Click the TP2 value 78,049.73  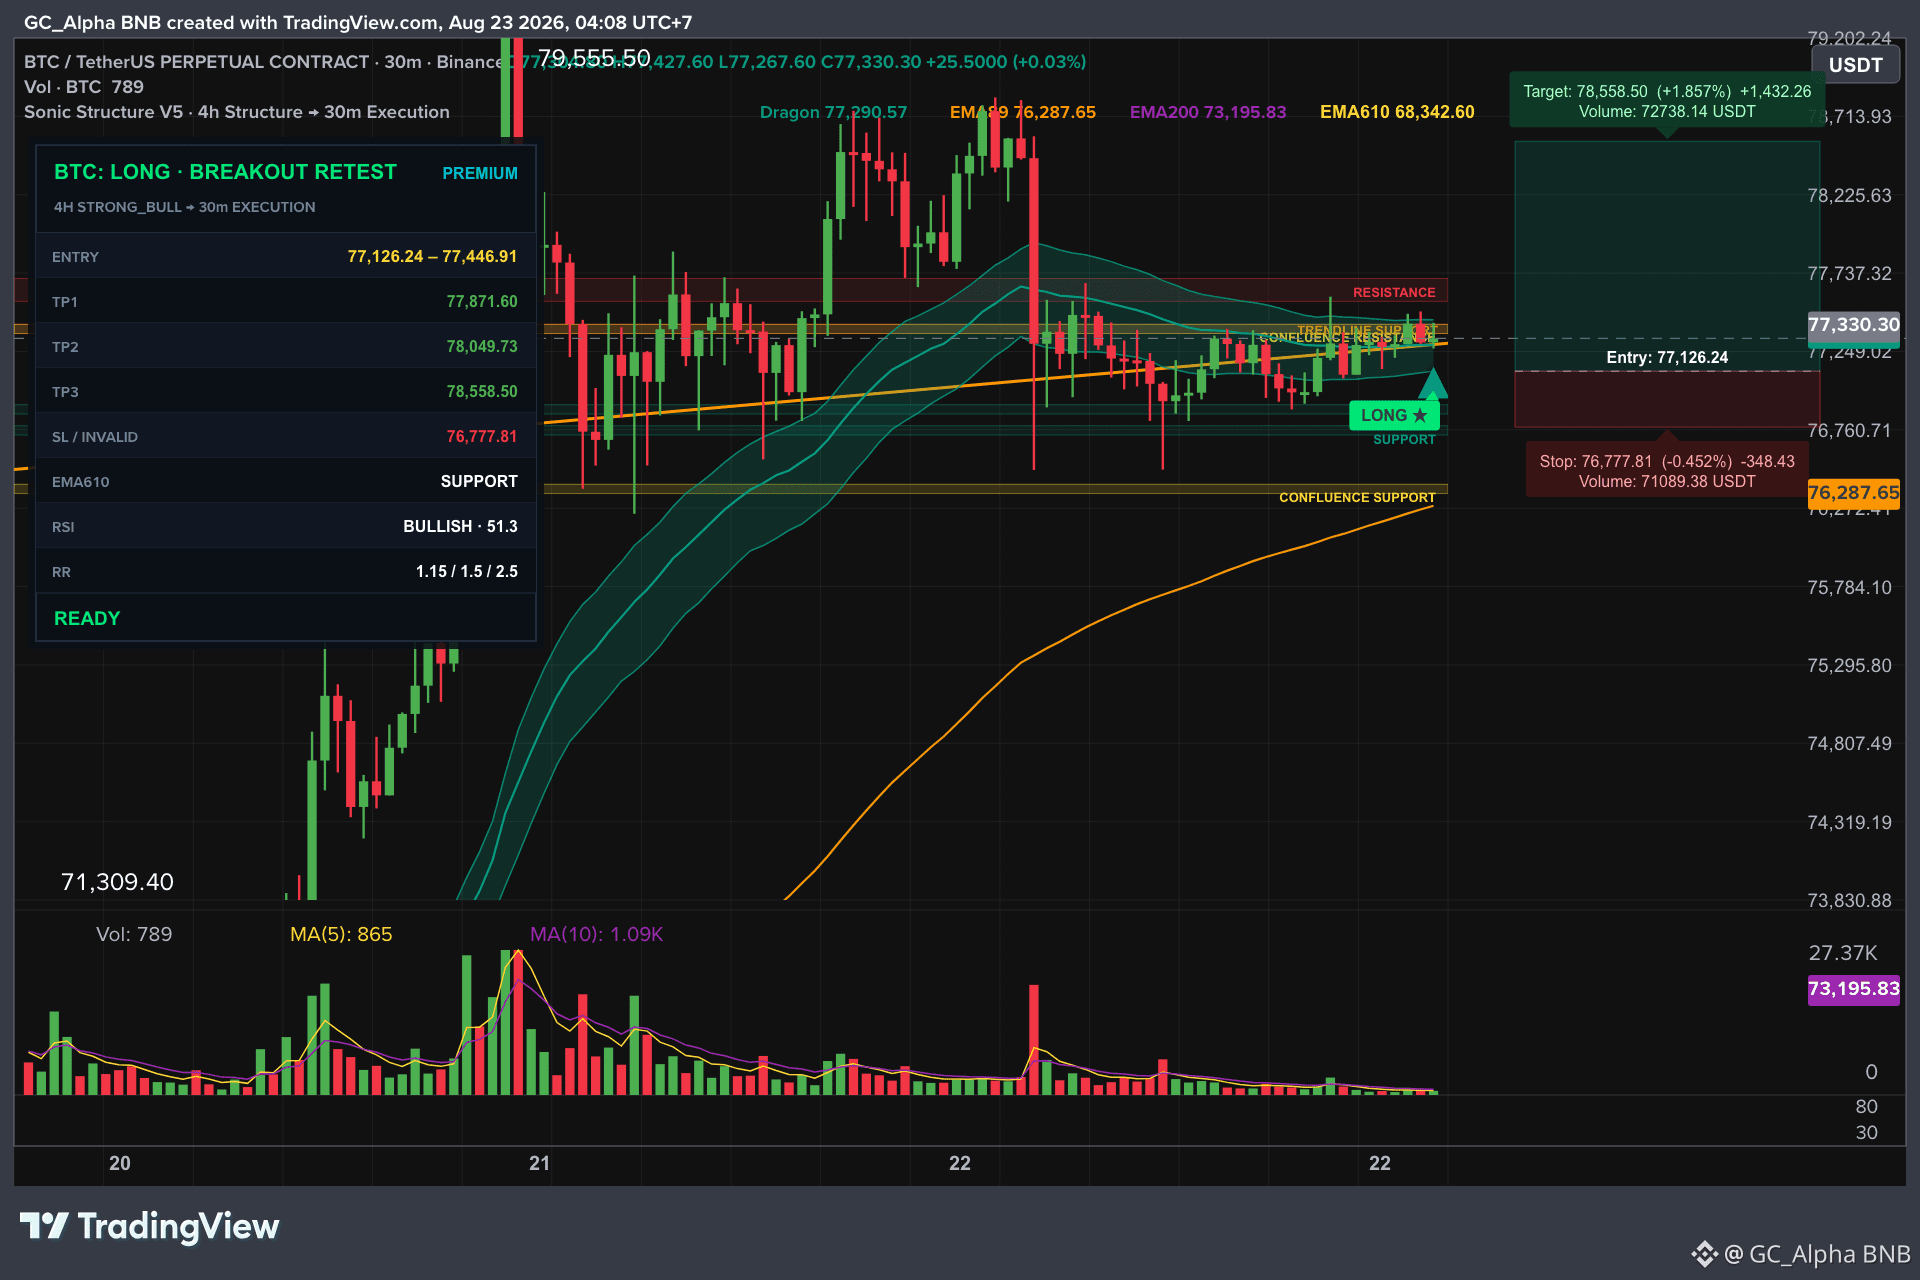482,347
